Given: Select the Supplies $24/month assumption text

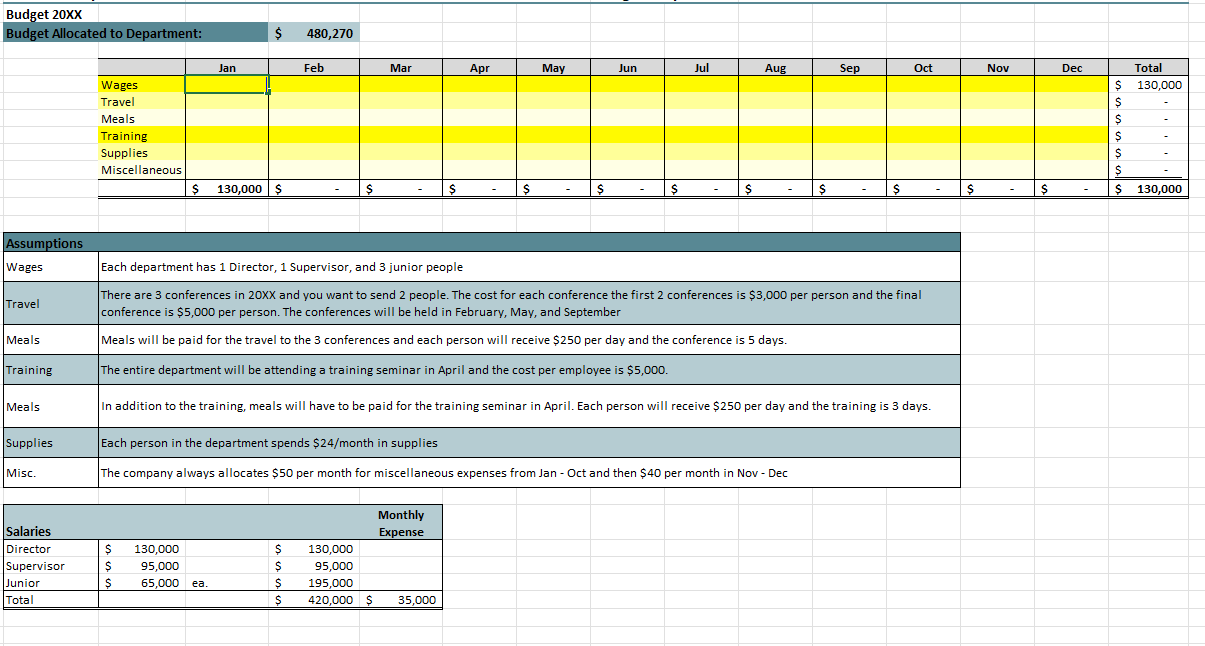Looking at the screenshot, I should [529, 443].
